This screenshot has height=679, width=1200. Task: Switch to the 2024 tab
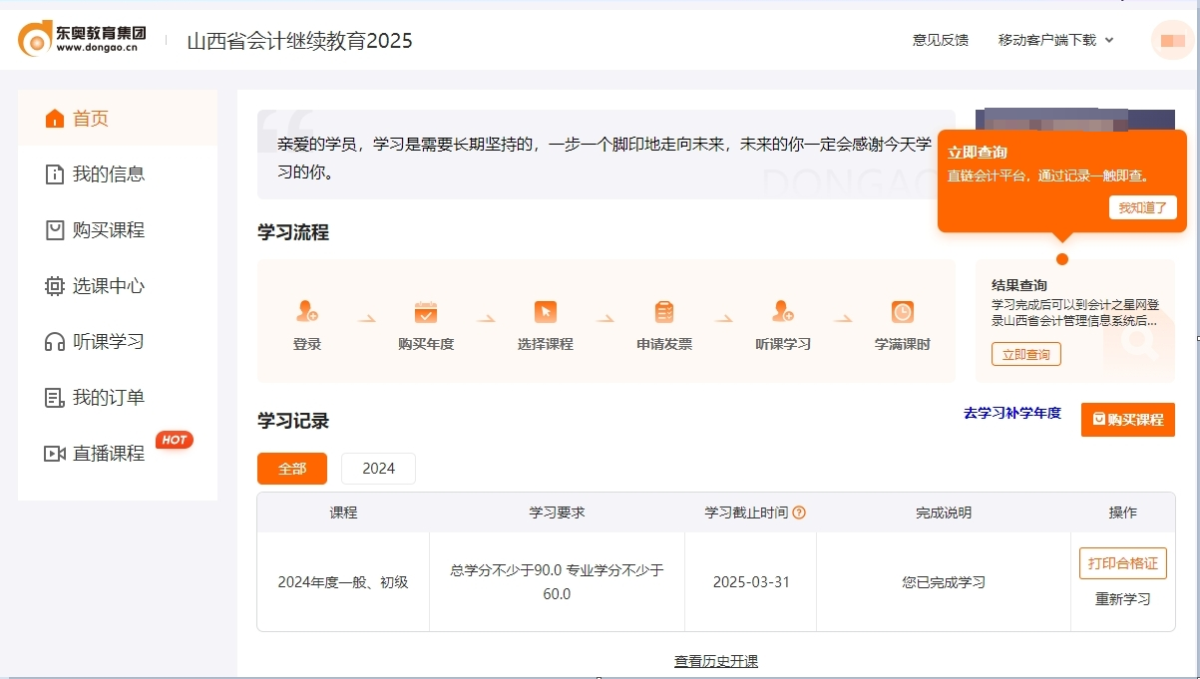point(378,468)
